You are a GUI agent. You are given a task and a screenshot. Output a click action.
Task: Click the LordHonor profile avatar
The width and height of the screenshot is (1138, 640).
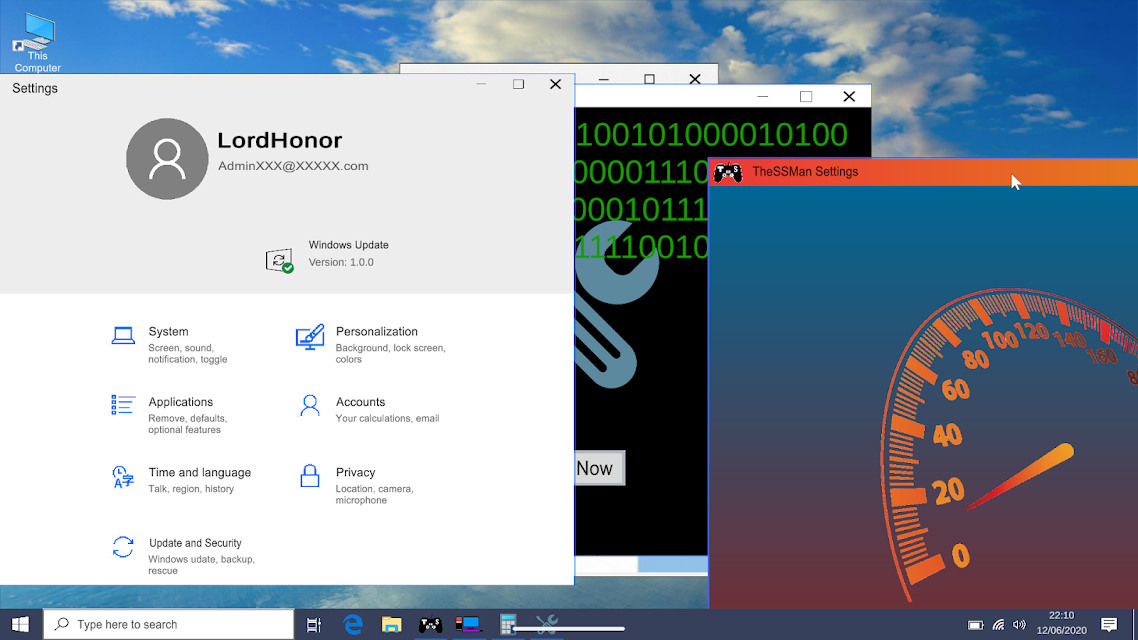coord(167,159)
